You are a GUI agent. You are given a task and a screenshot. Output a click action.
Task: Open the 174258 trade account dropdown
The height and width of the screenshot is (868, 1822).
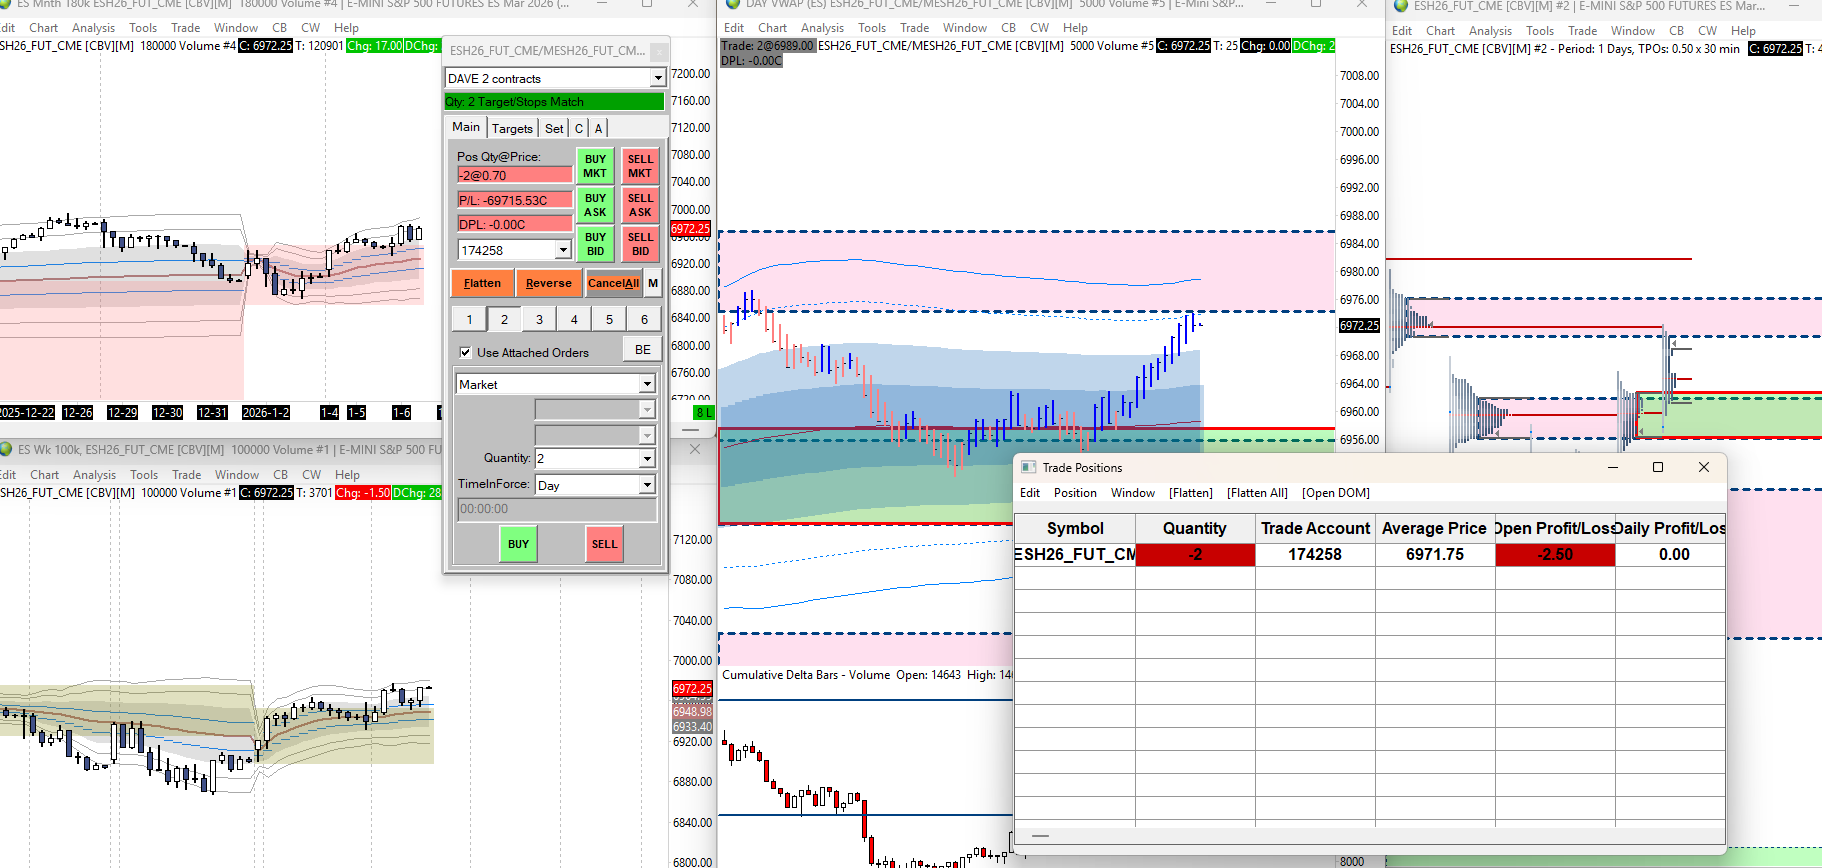(x=563, y=250)
